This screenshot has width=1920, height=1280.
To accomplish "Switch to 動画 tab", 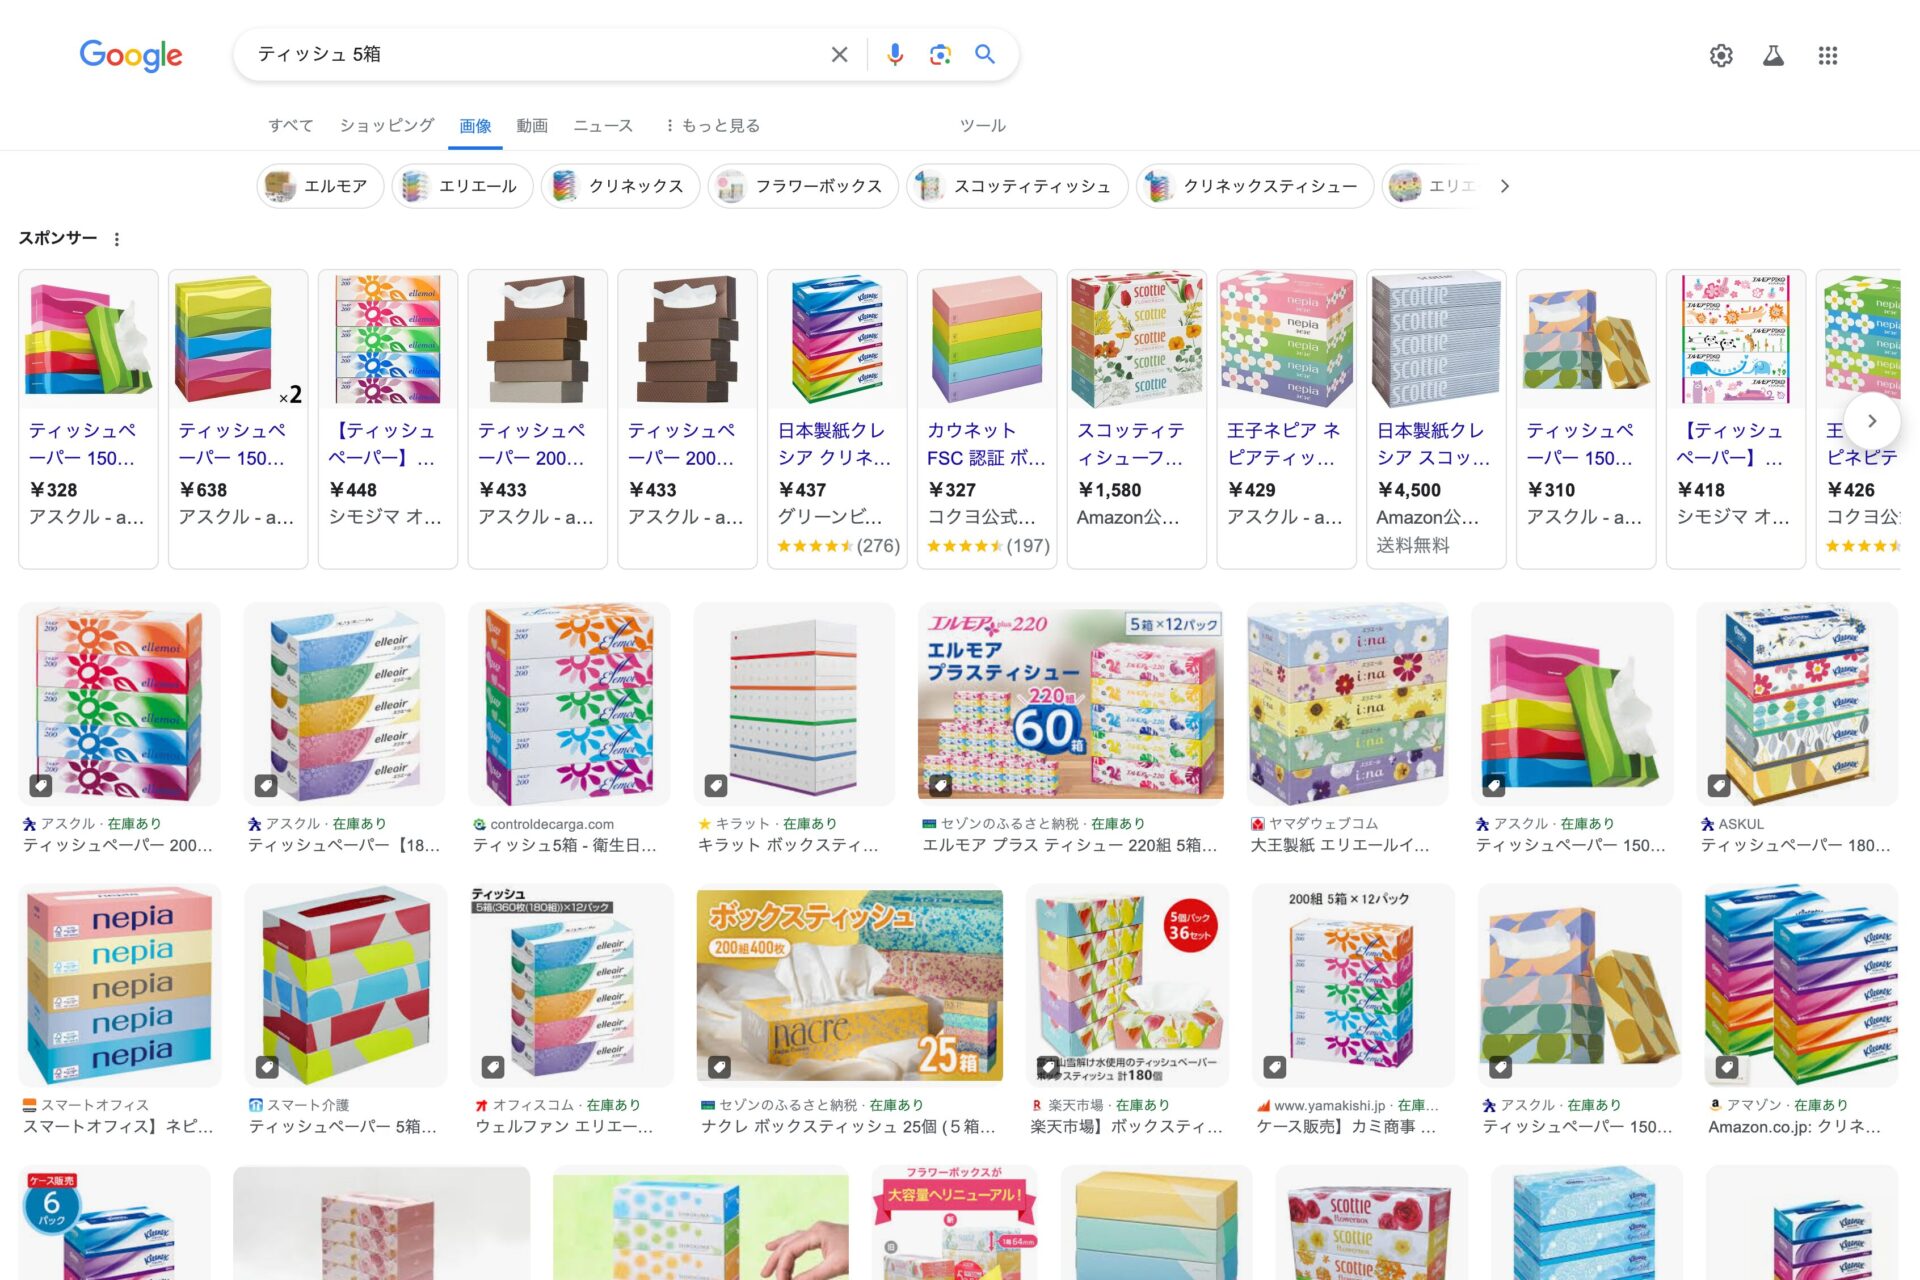I will click(532, 125).
